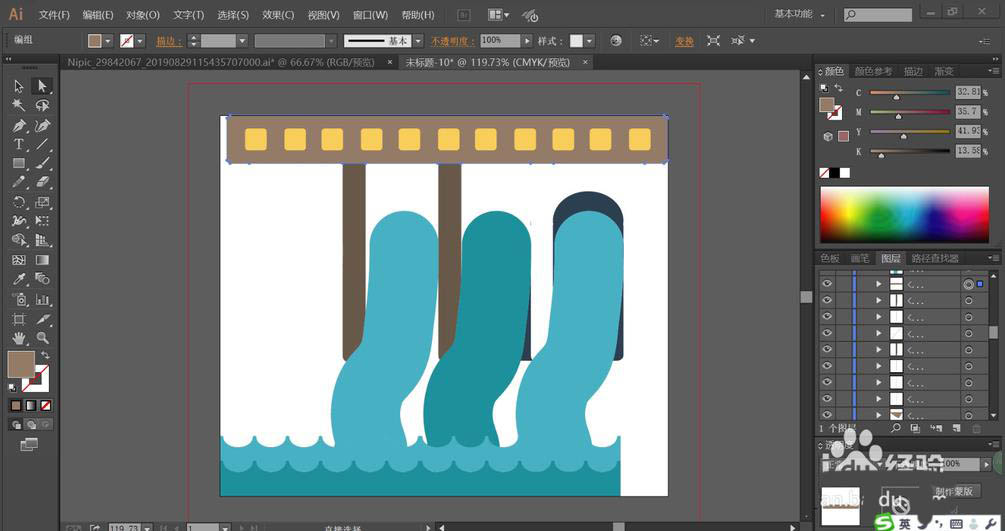
Task: Swap fill and stroke colors arrow
Action: click(x=45, y=356)
